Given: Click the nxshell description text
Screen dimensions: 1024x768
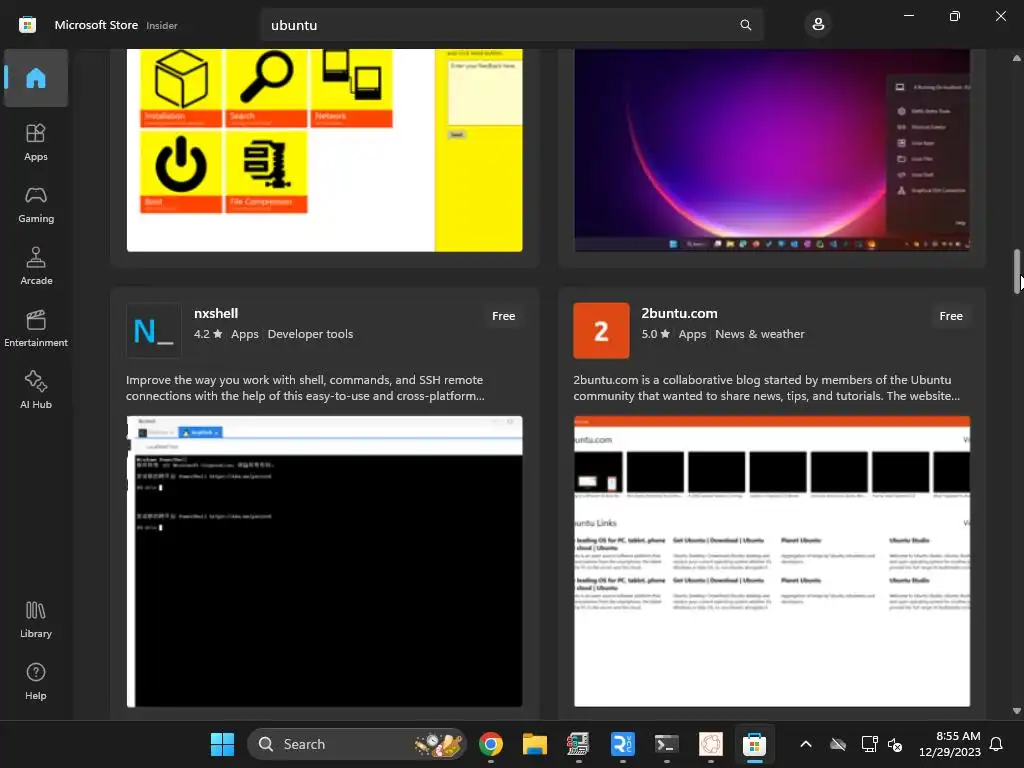Looking at the screenshot, I should click(305, 388).
